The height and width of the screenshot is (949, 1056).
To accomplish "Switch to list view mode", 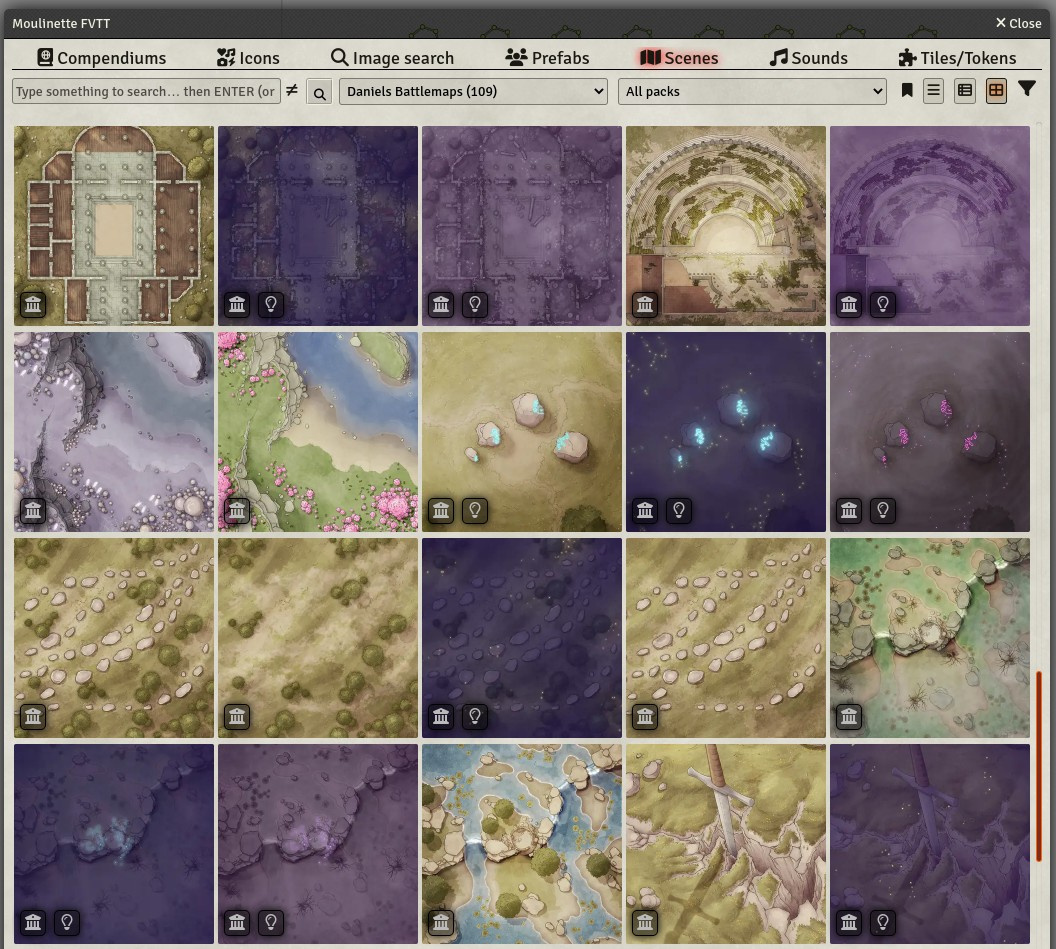I will 933,90.
